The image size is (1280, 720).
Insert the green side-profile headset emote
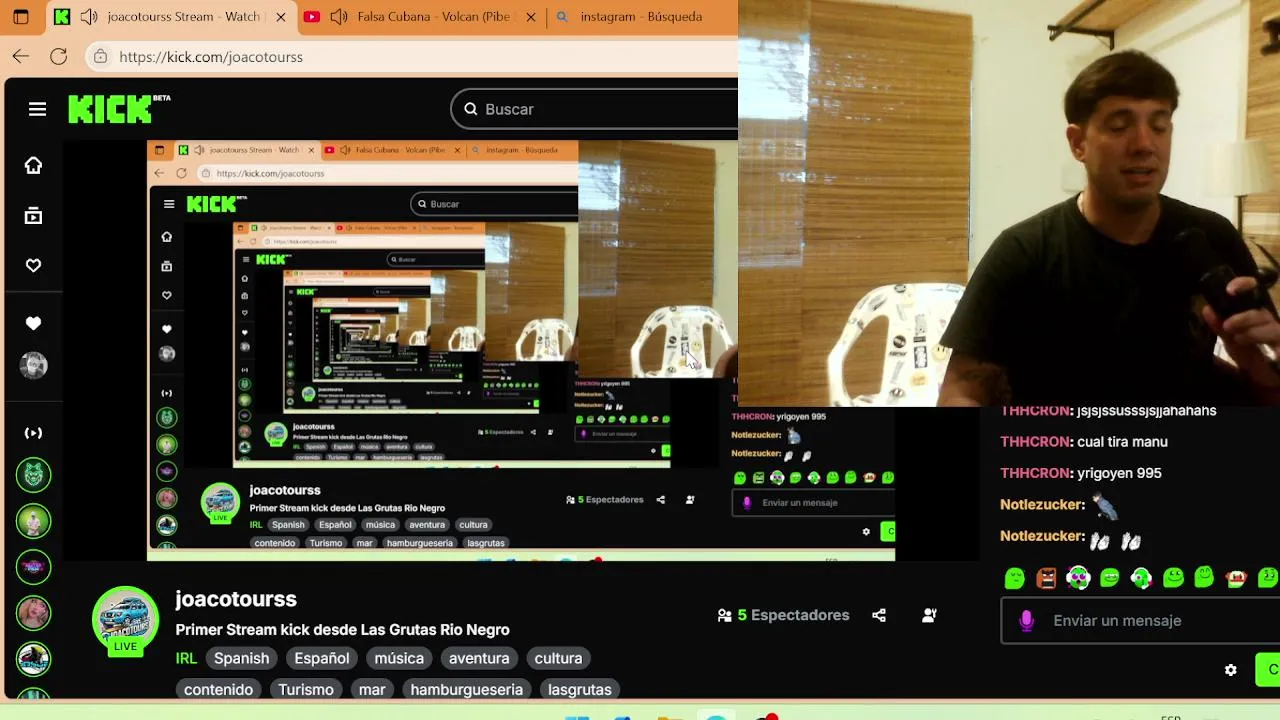[1141, 578]
